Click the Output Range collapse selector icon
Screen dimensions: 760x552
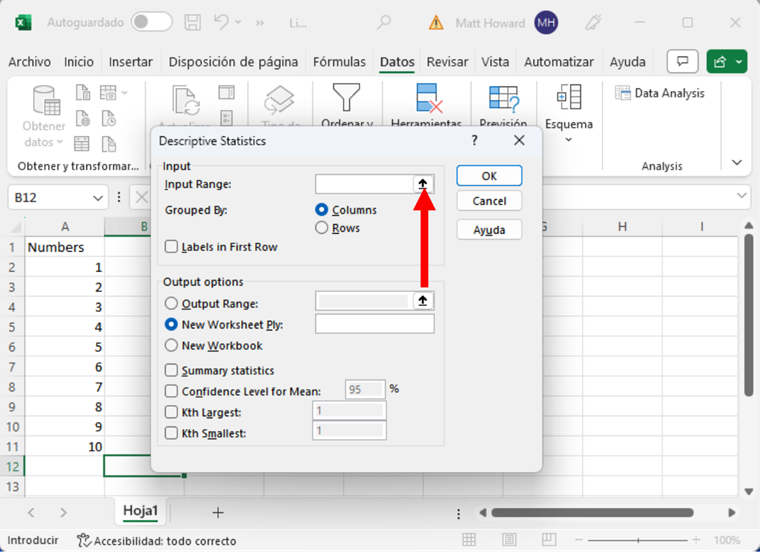423,301
